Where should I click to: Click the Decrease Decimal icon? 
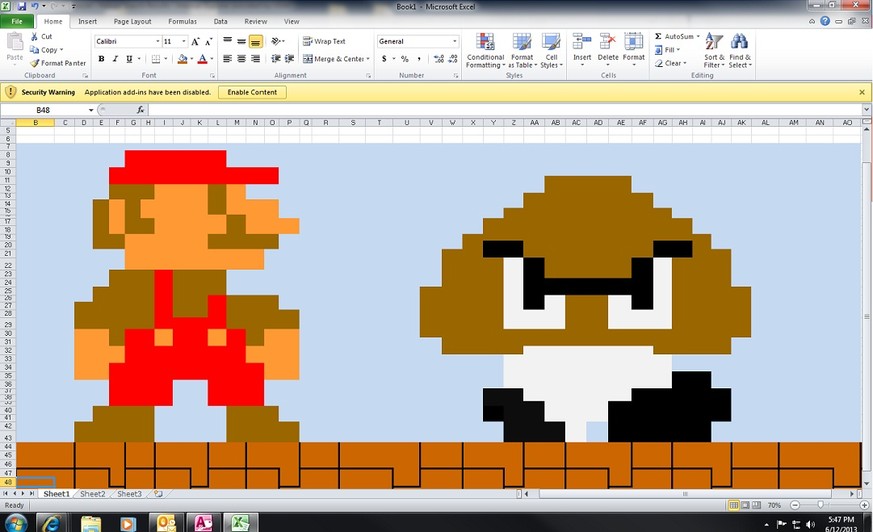[453, 59]
